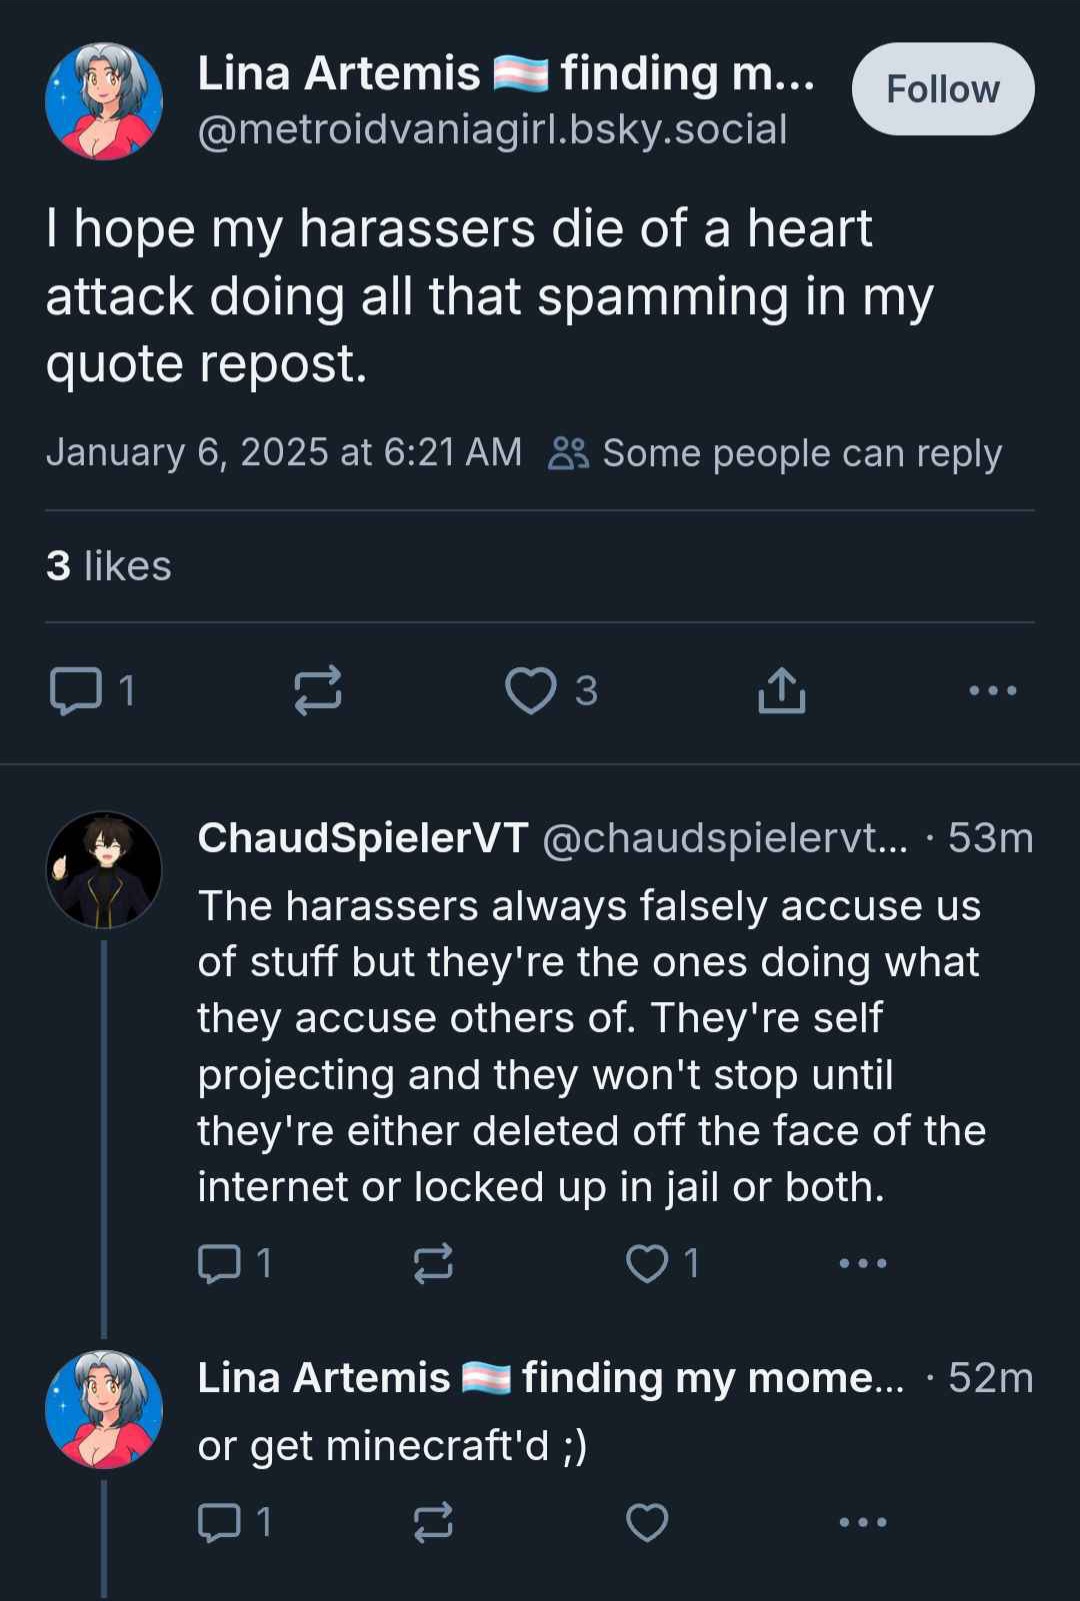Repost ChaudSpielerVT's reply
This screenshot has height=1601, width=1080.
pyautogui.click(x=433, y=1263)
